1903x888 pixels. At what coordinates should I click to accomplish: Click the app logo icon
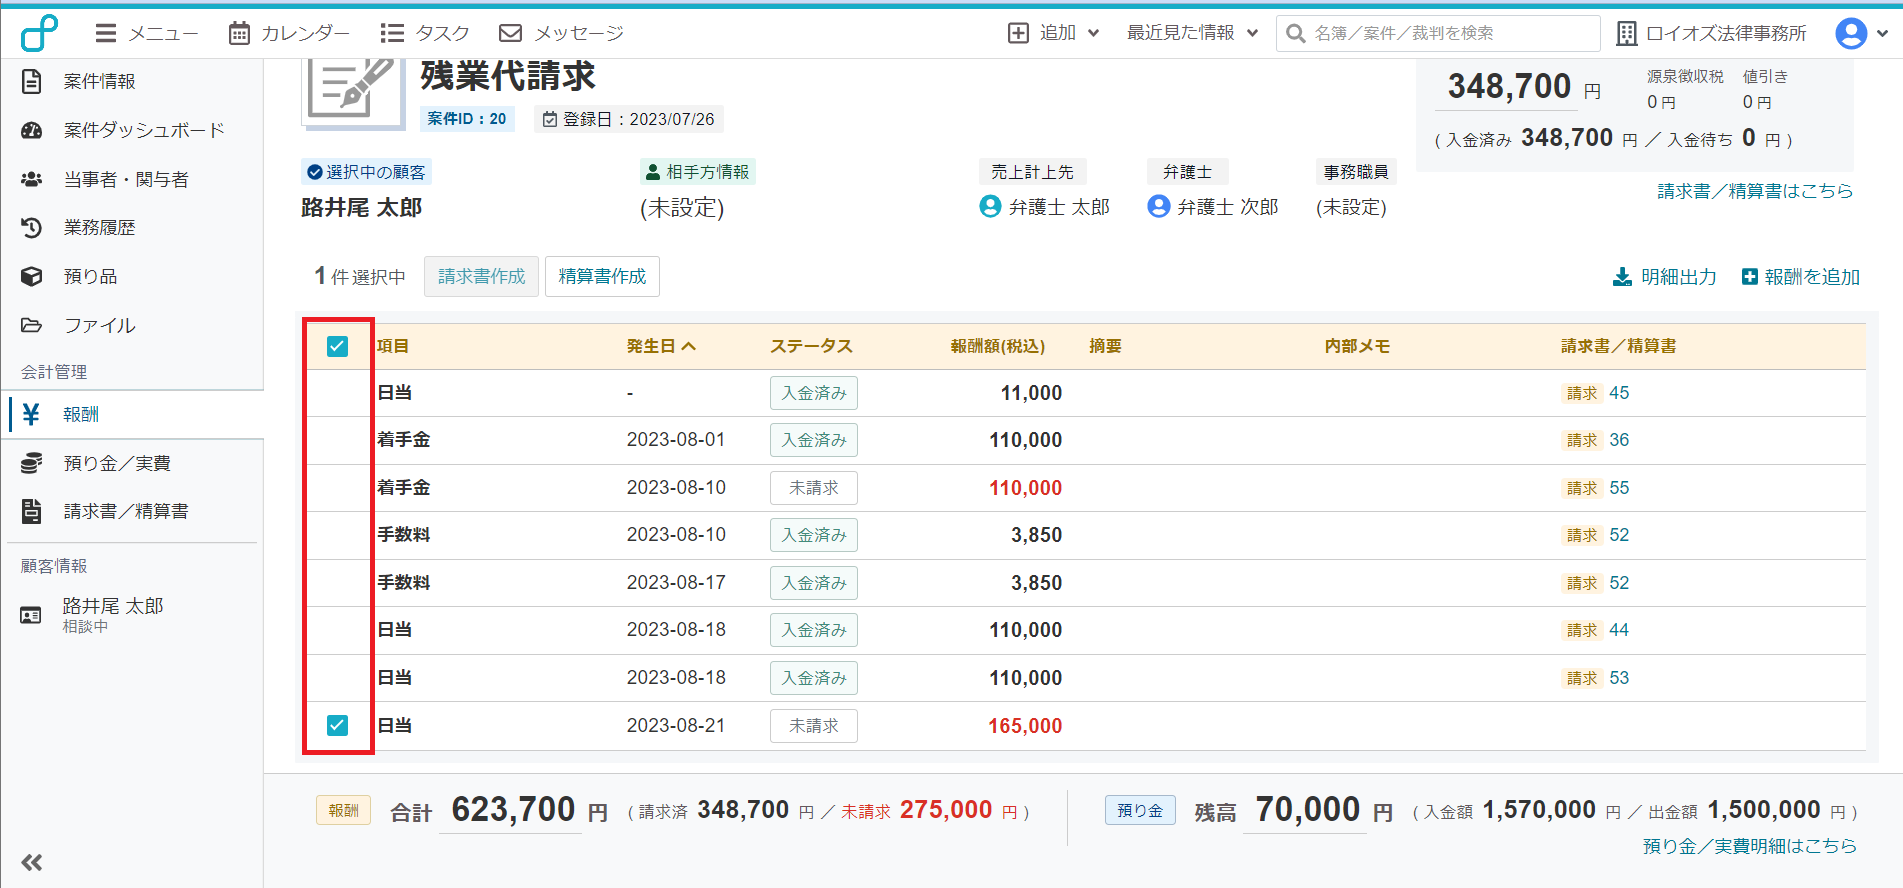39,33
